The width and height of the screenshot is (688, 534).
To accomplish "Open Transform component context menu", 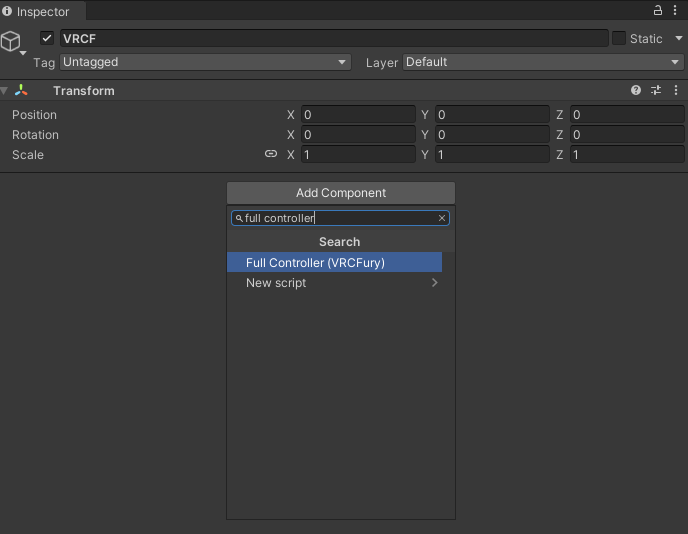I will [676, 90].
